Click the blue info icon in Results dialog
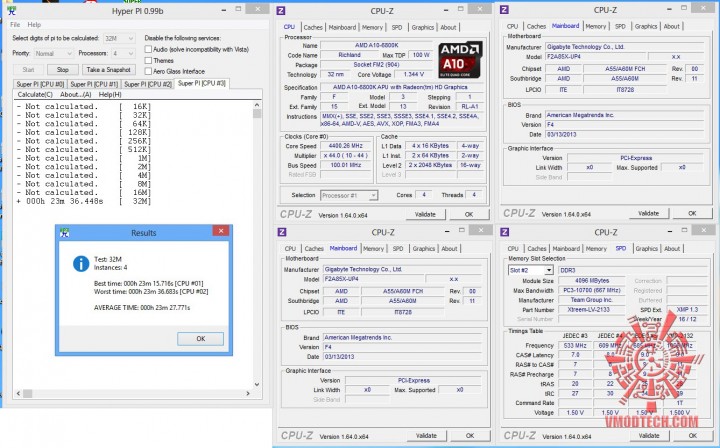720x448 pixels. (81, 263)
